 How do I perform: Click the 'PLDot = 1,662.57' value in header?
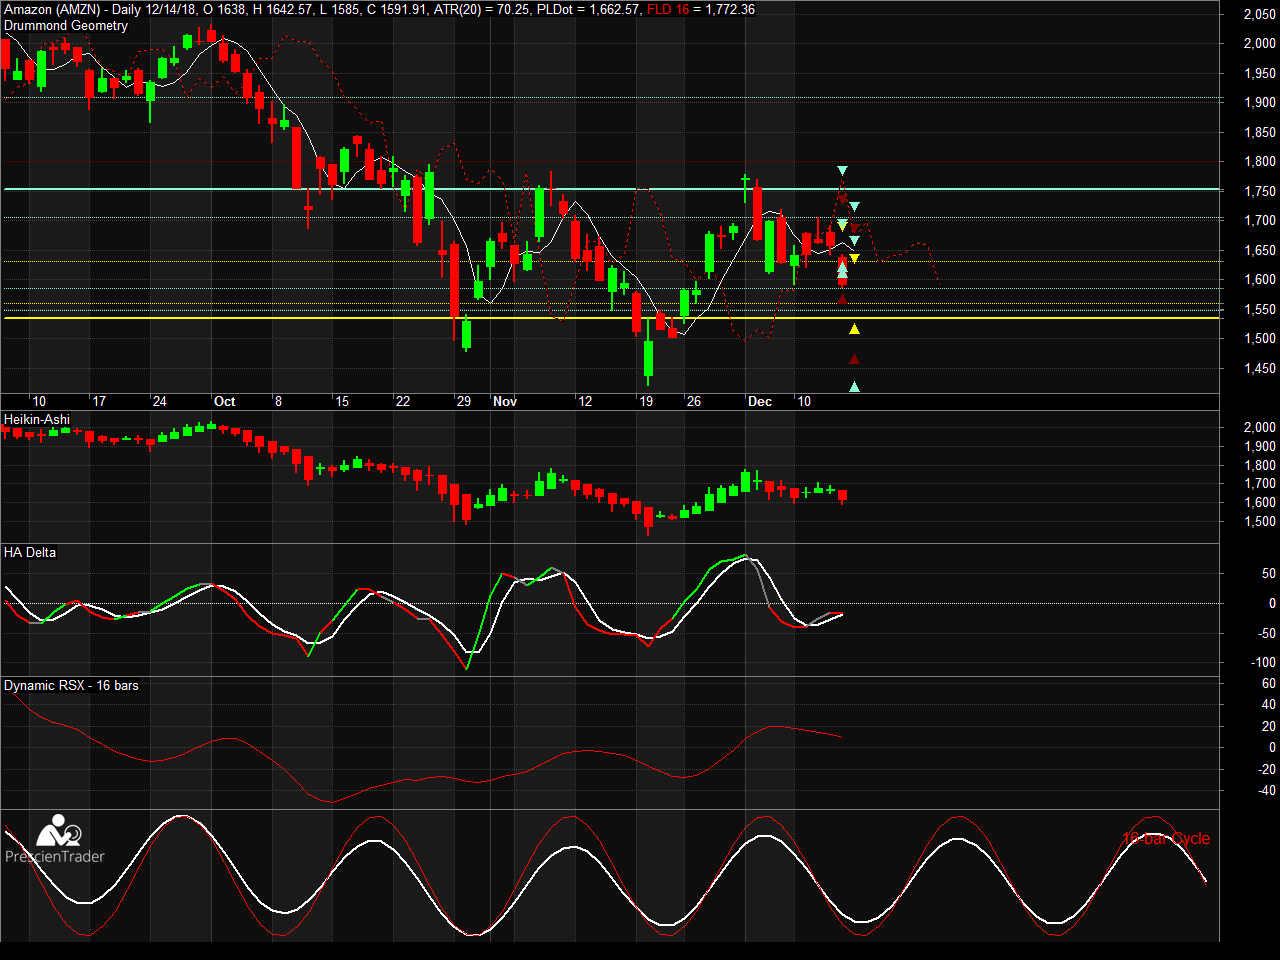(588, 9)
